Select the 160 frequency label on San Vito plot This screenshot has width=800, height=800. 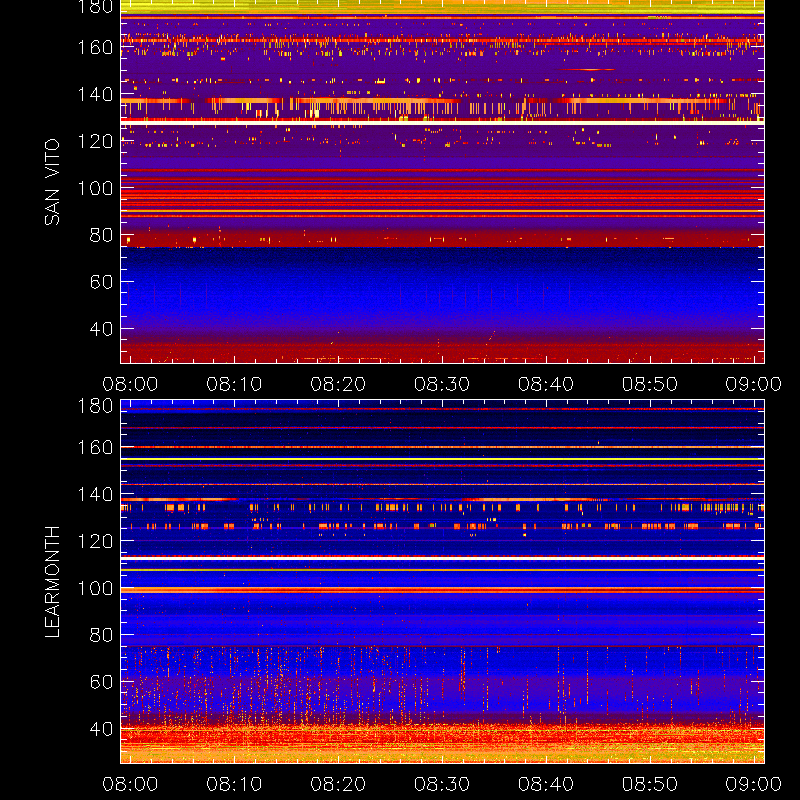coord(95,47)
